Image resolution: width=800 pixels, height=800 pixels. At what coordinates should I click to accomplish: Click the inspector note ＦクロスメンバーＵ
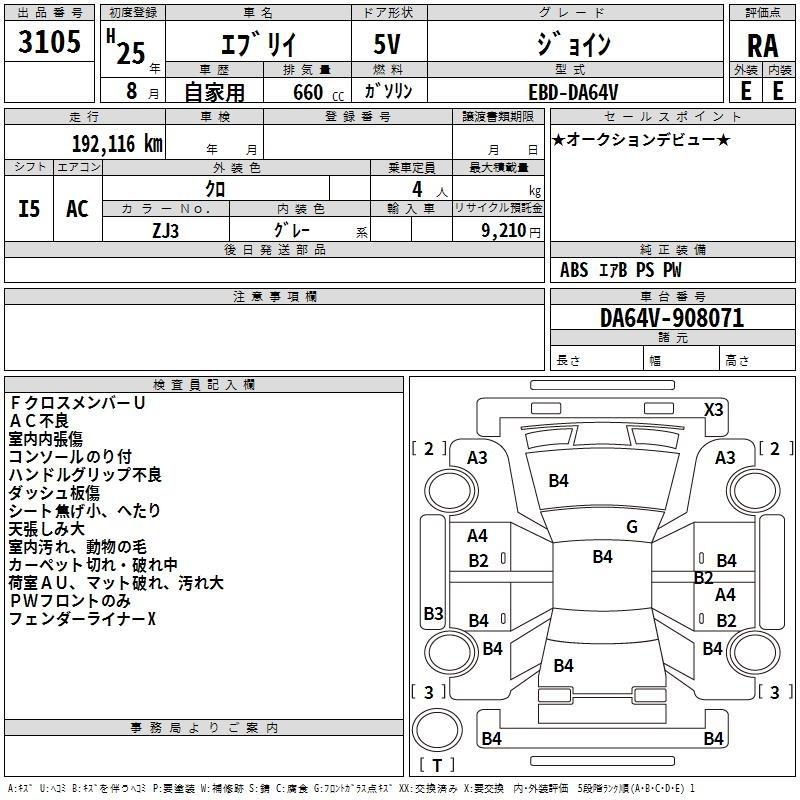[x=77, y=403]
